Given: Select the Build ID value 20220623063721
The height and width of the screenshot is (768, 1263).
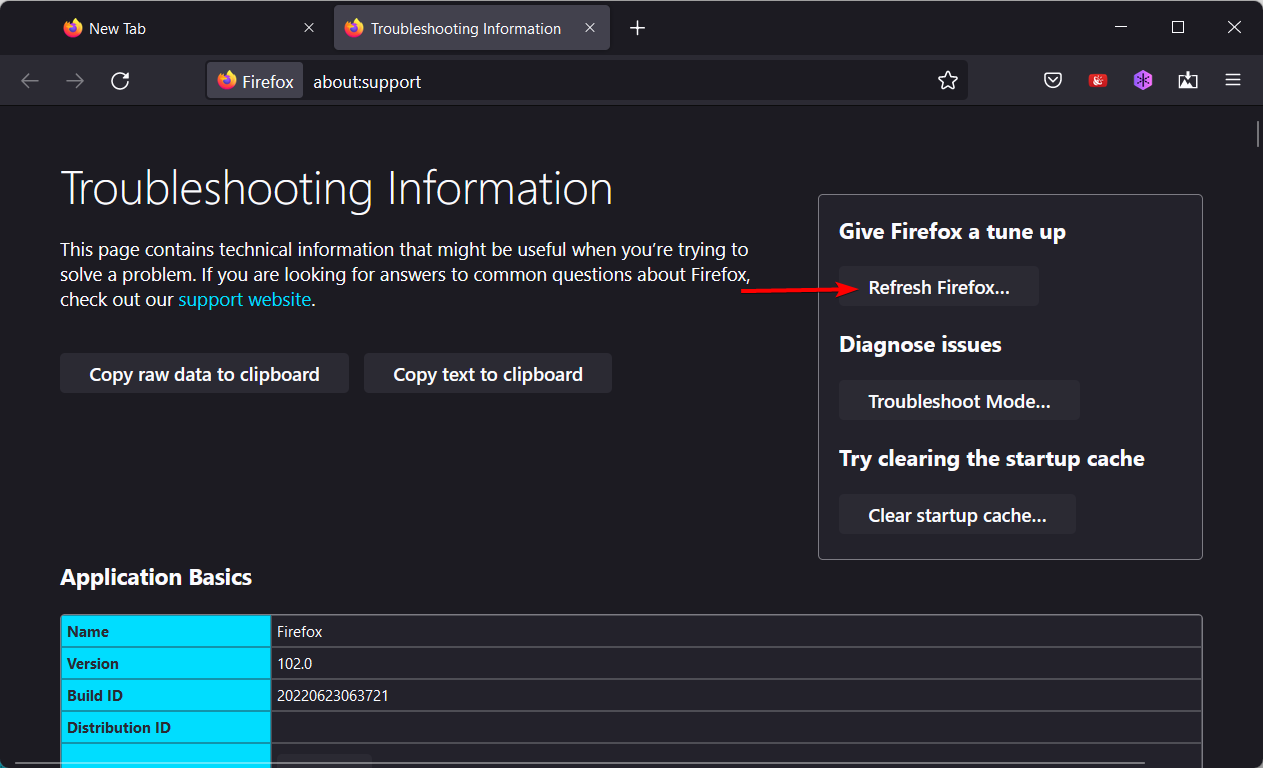Looking at the screenshot, I should 333,696.
